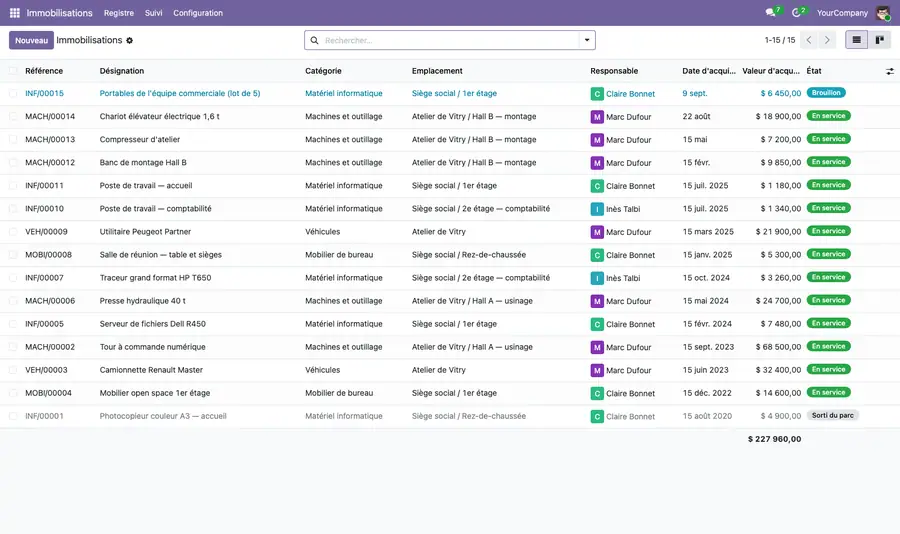Open the activities clock icon
This screenshot has height=534, width=900.
(x=796, y=13)
